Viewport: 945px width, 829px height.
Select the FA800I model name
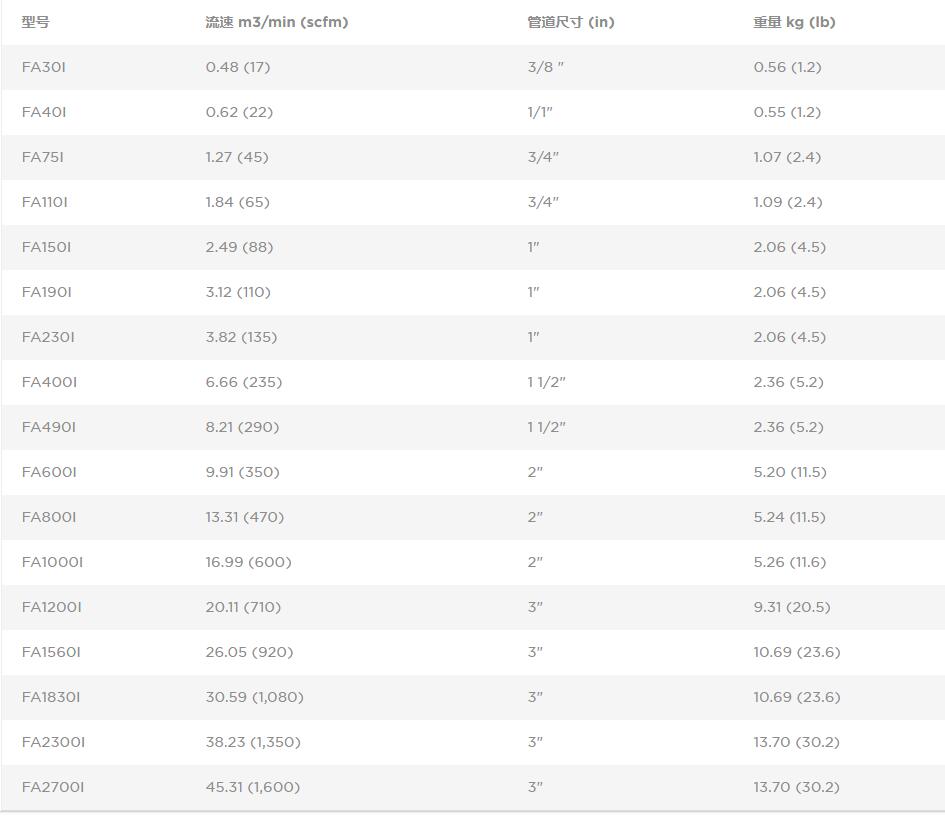(x=49, y=517)
